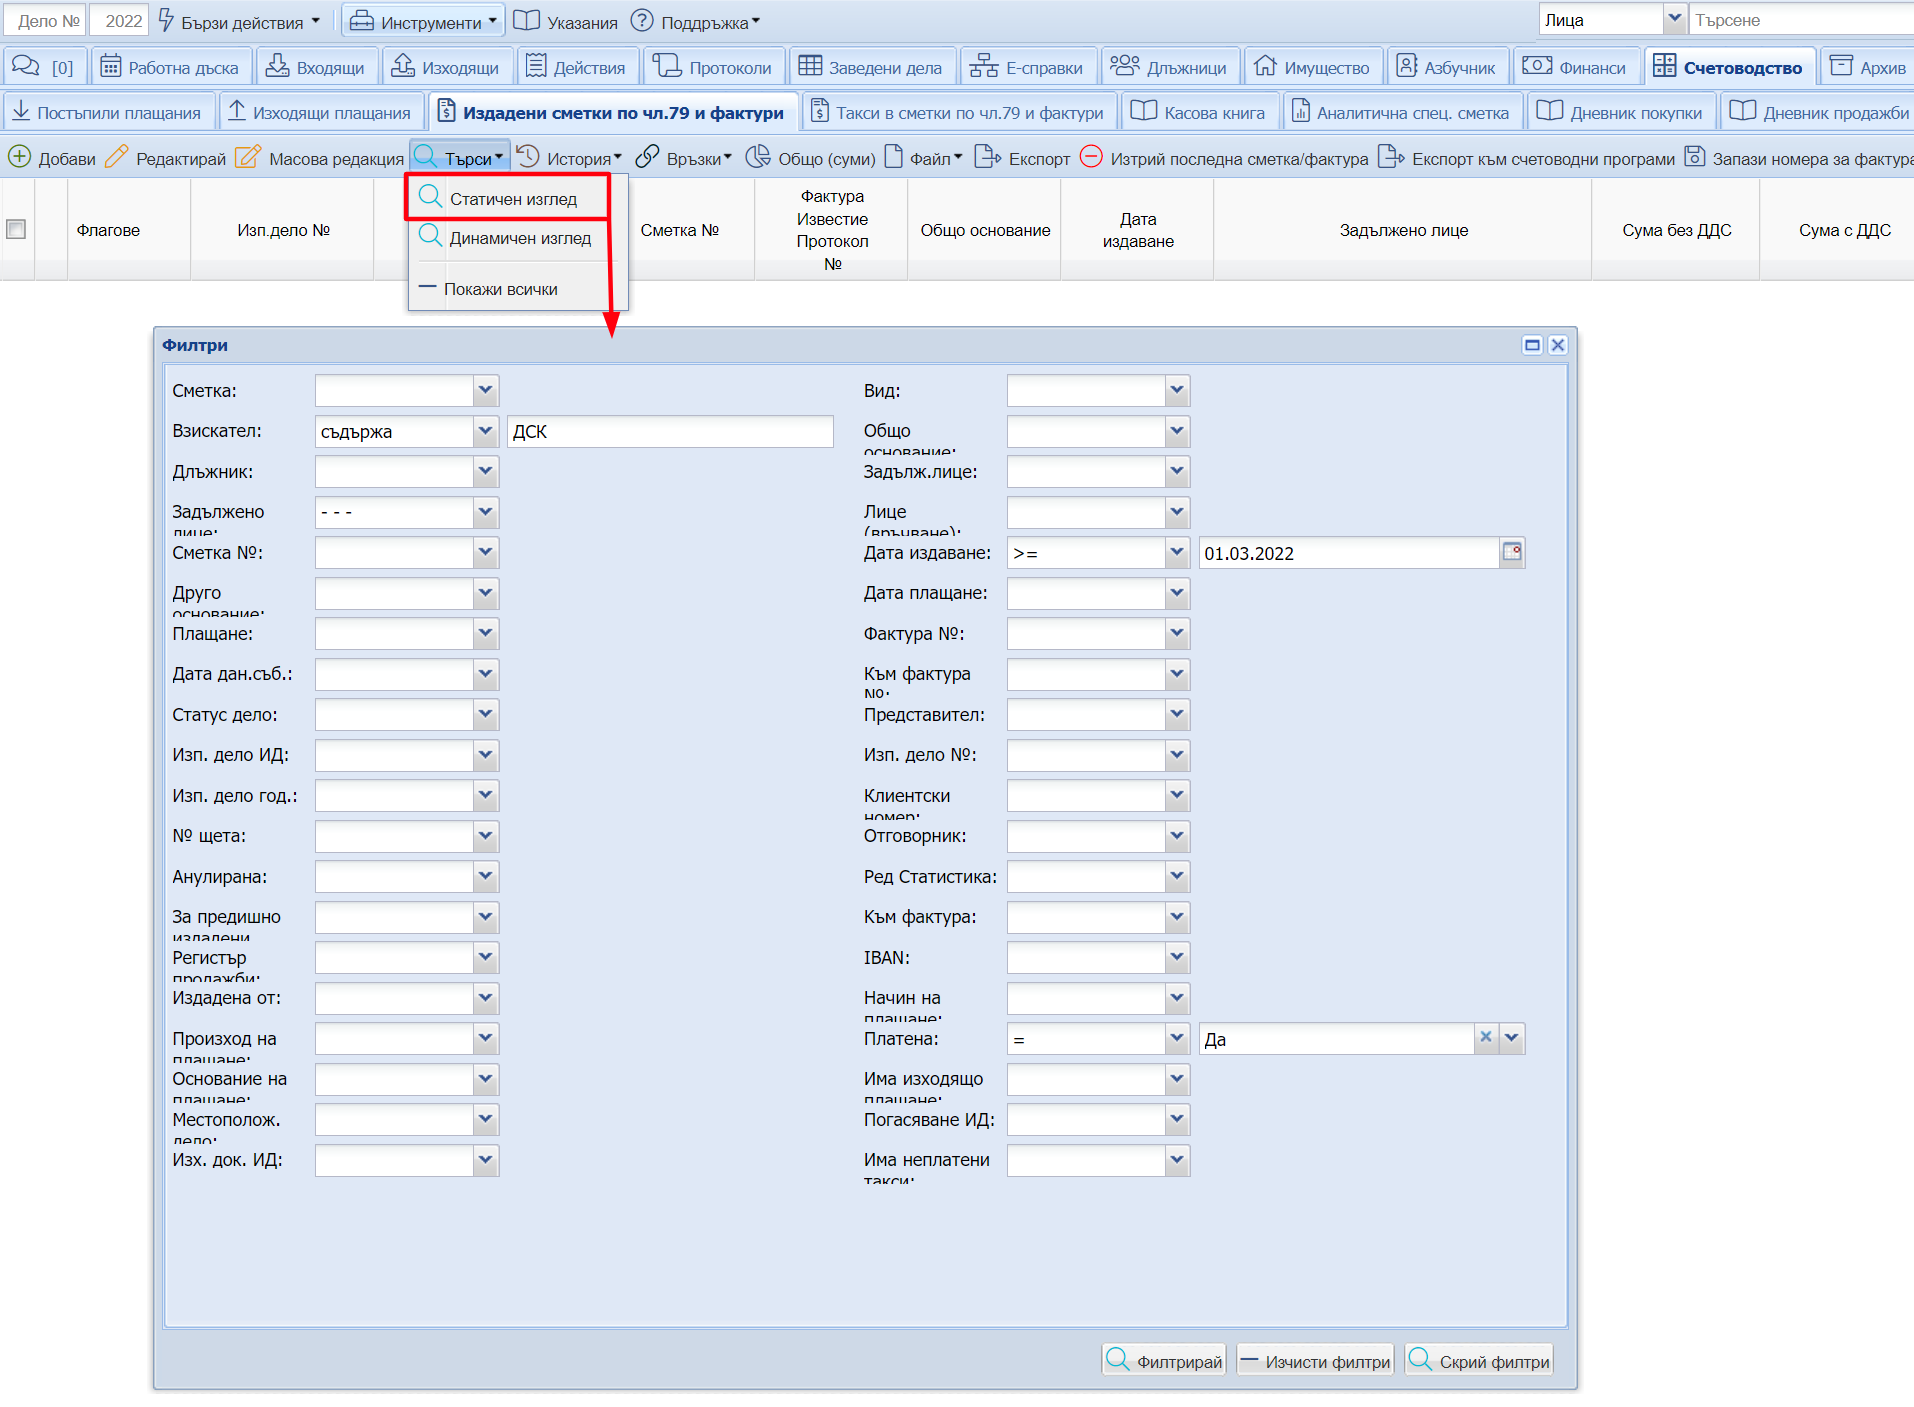Click the Редактирай edit button
Viewport: 1914px width, 1407px height.
pos(166,158)
